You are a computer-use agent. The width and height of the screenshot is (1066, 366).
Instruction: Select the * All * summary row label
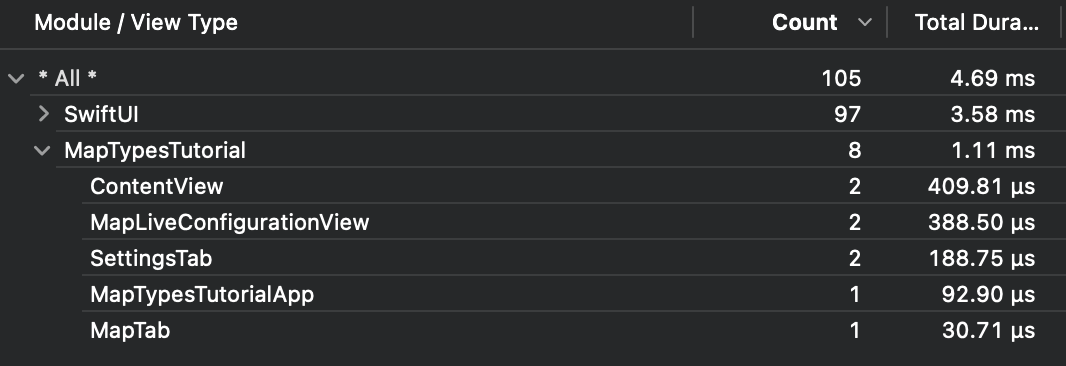tap(67, 78)
